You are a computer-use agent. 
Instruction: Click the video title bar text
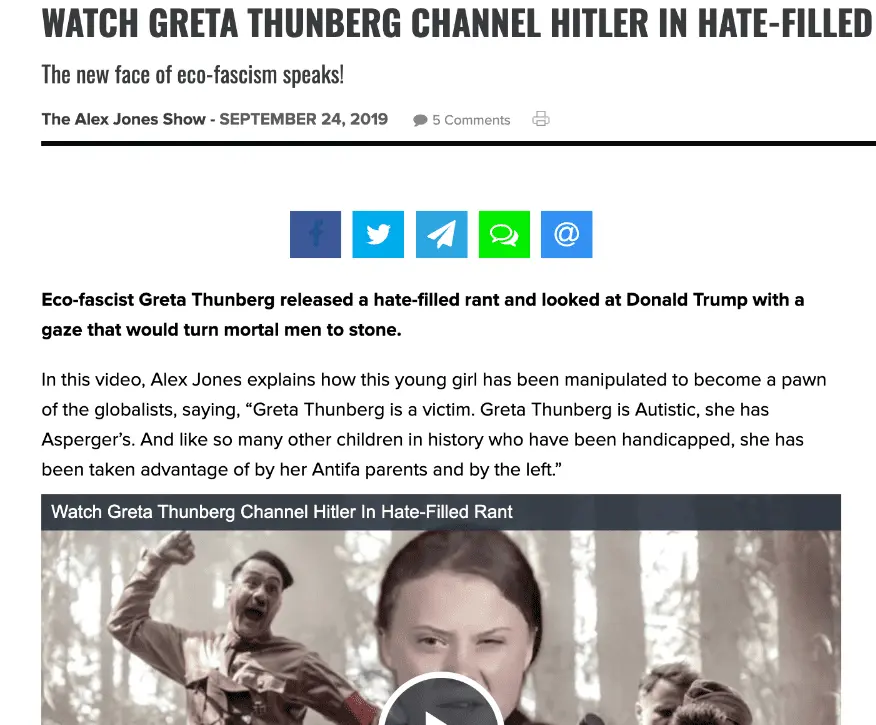click(282, 512)
